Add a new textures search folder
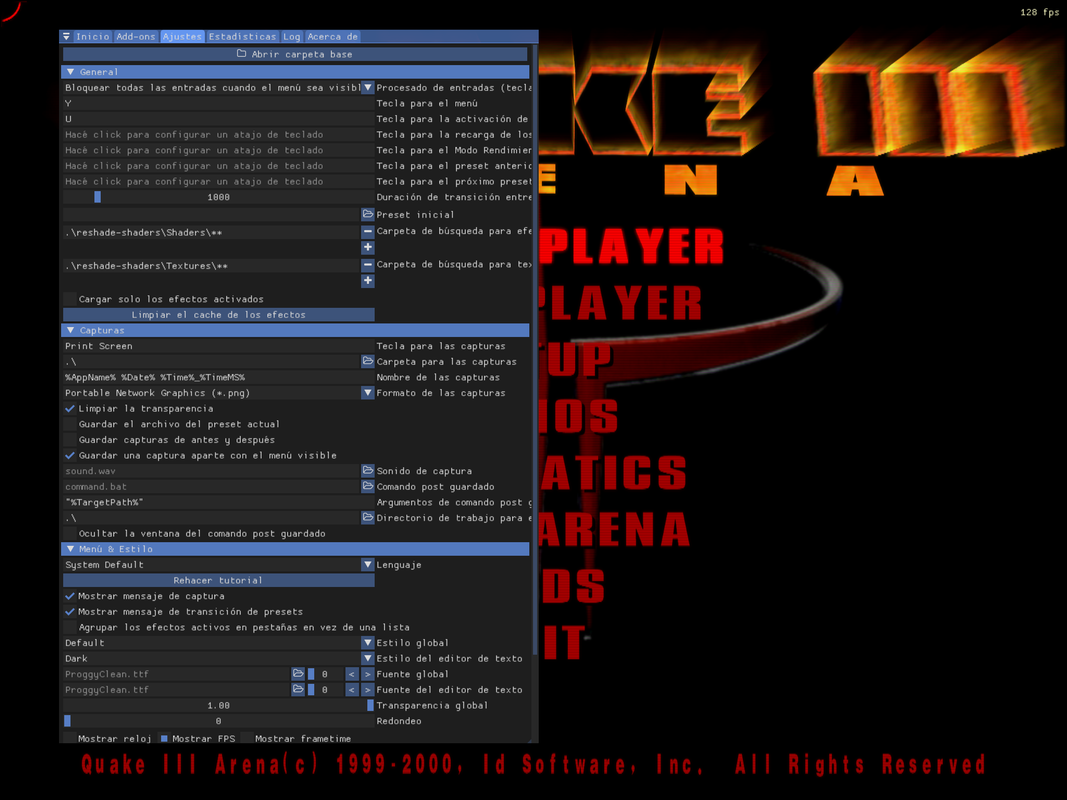Screen dimensions: 1067x800 coord(367,281)
